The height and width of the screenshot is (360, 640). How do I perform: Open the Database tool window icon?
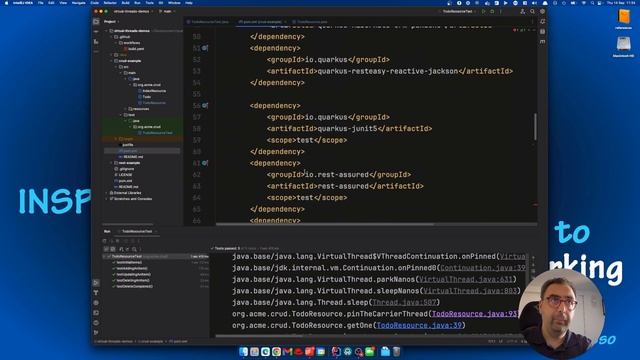pos(542,31)
